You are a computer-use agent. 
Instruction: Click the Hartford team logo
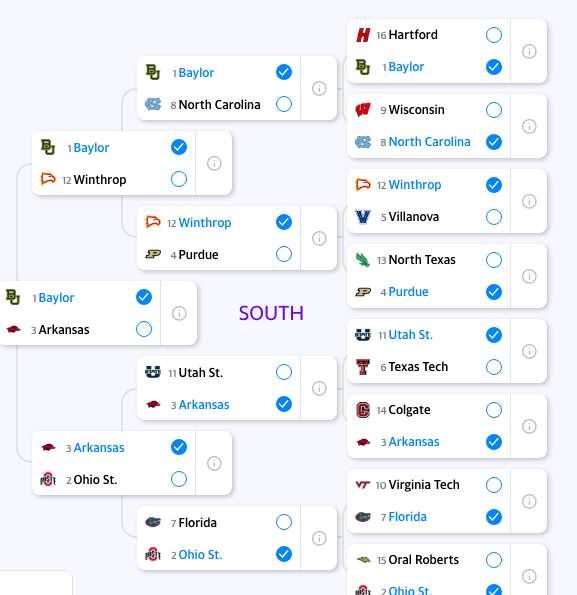click(x=363, y=35)
